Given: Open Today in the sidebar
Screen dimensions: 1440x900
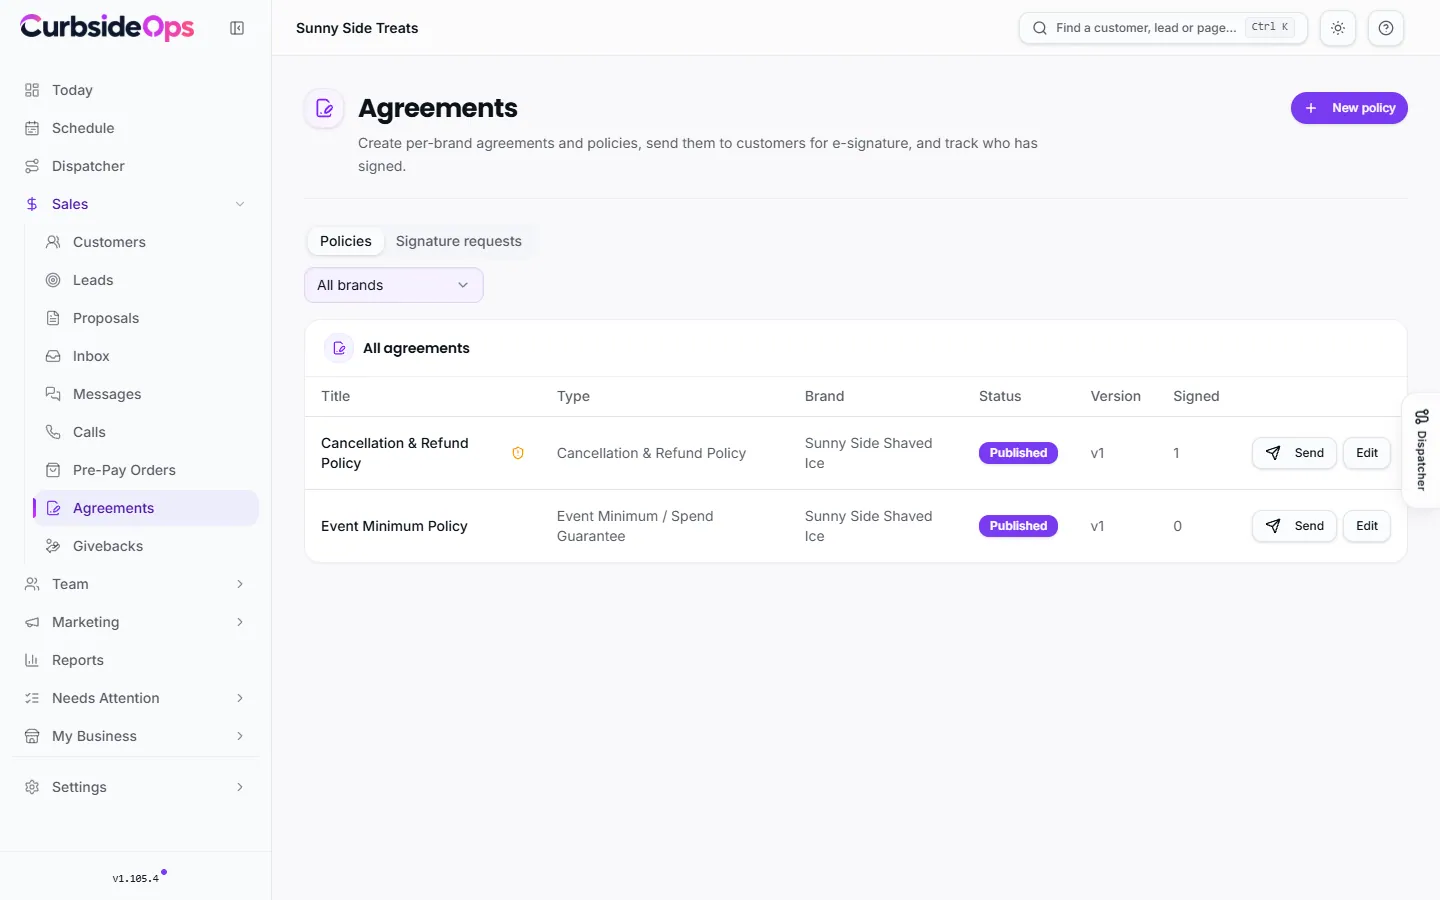Looking at the screenshot, I should click(135, 90).
